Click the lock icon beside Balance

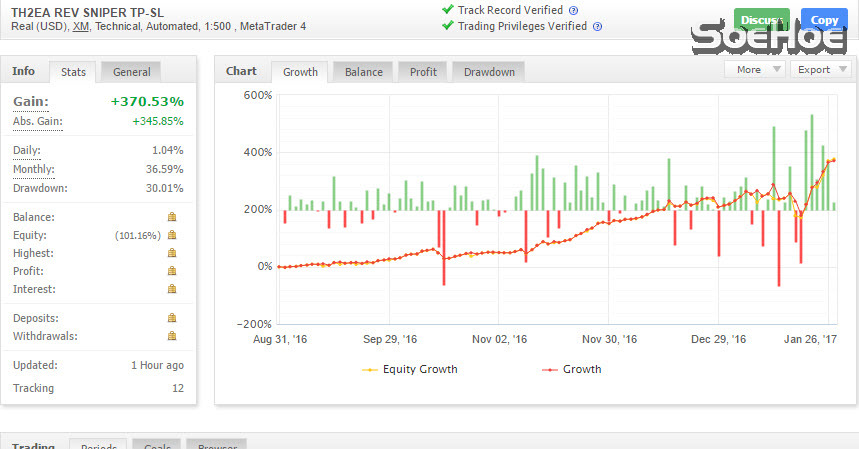click(172, 217)
